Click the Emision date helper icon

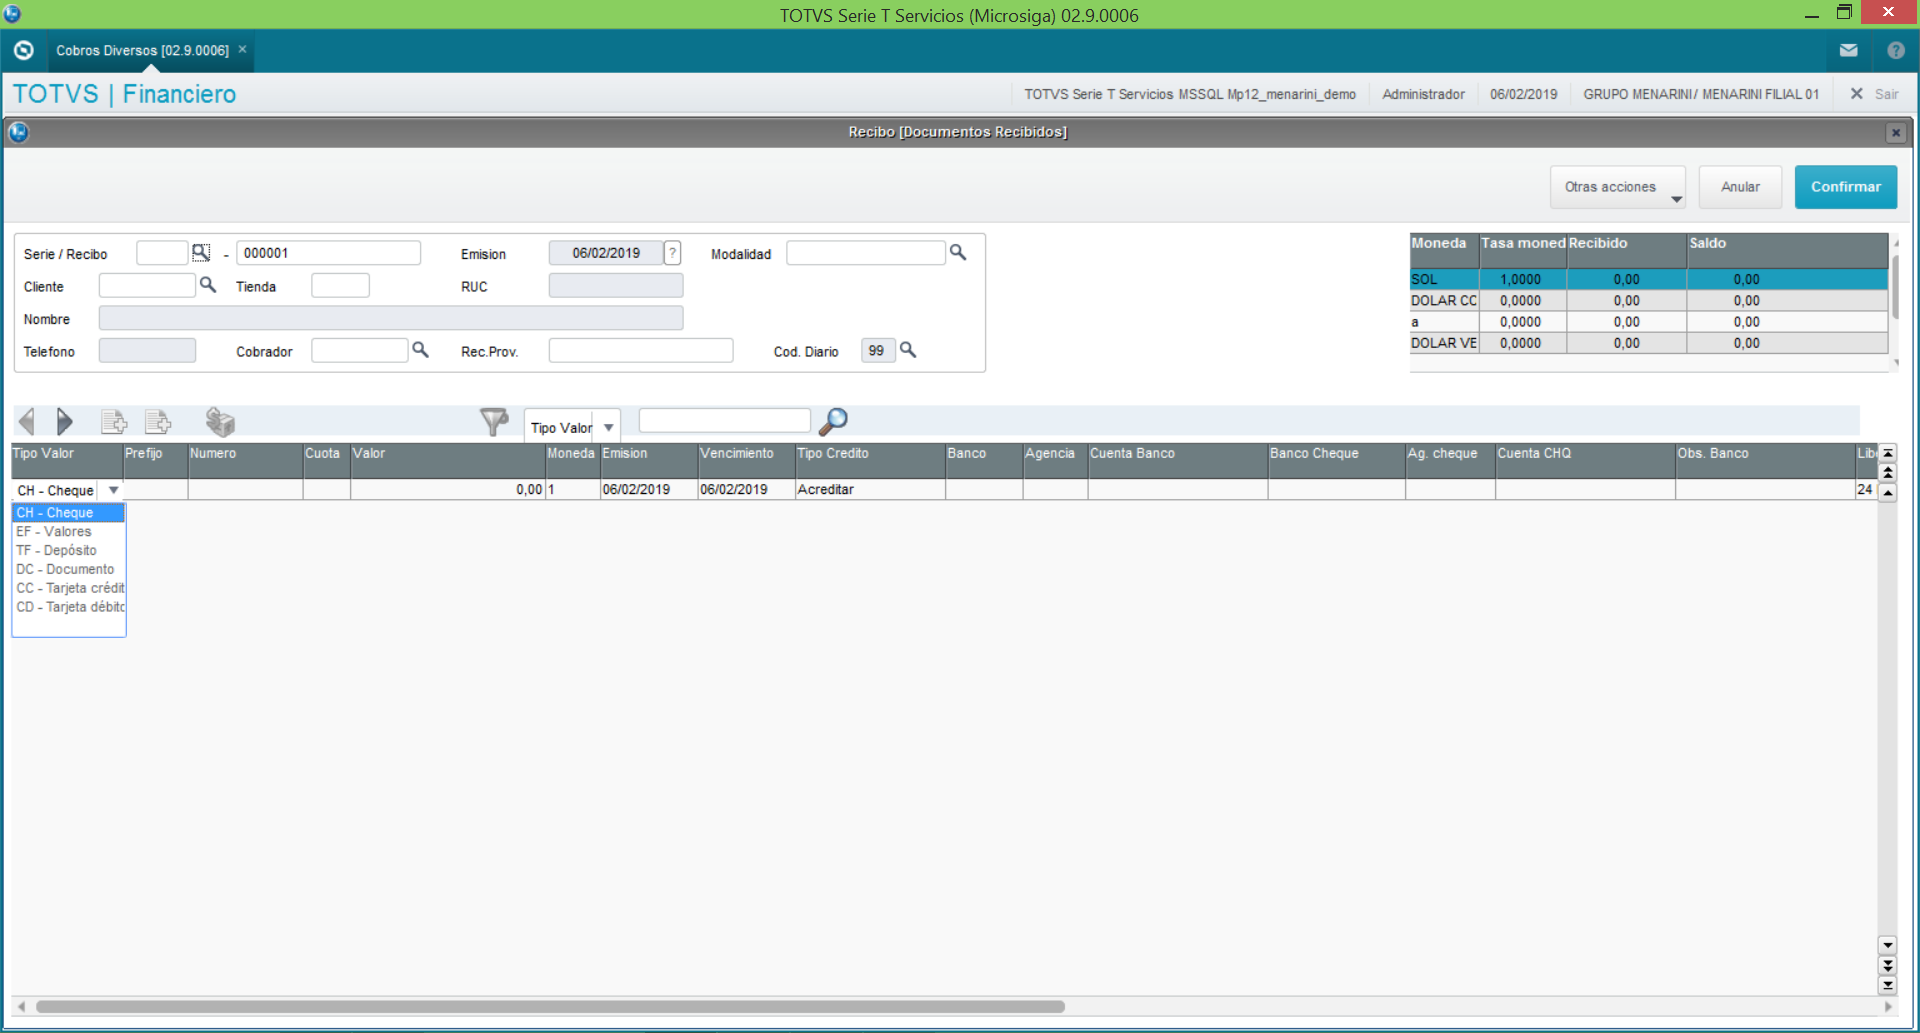[x=673, y=253]
